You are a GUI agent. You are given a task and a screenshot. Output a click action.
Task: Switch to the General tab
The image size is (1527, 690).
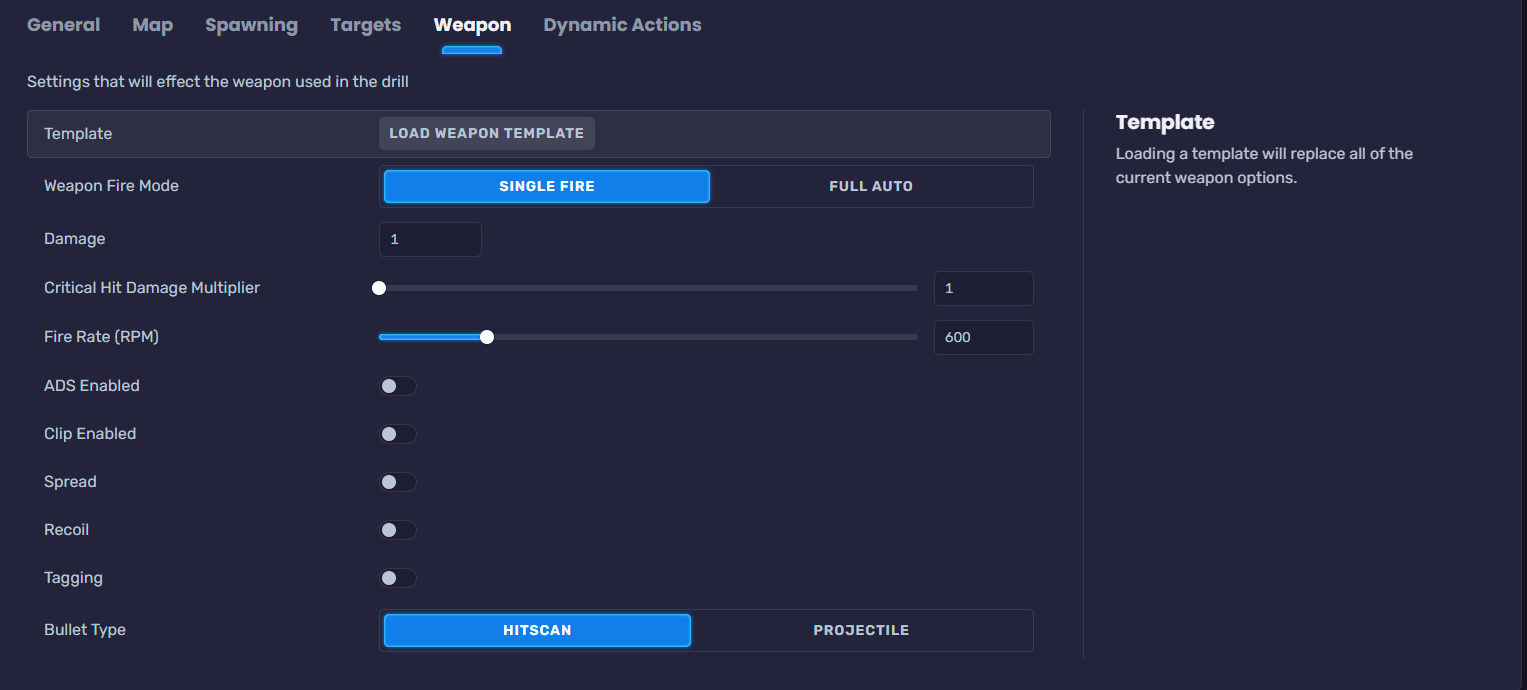tap(63, 25)
